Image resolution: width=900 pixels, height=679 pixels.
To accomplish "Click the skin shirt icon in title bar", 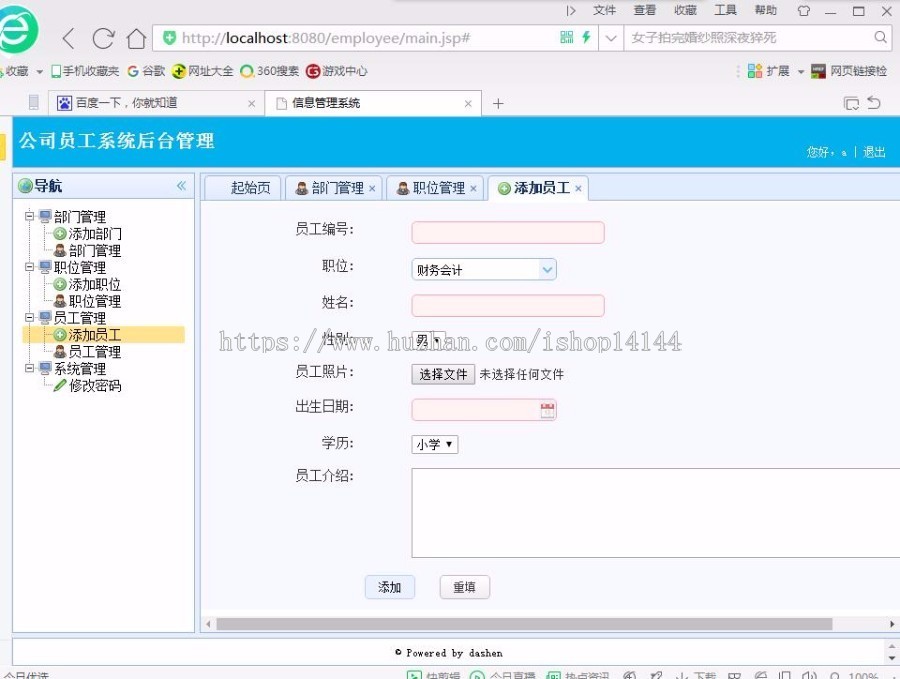I will pyautogui.click(x=804, y=10).
